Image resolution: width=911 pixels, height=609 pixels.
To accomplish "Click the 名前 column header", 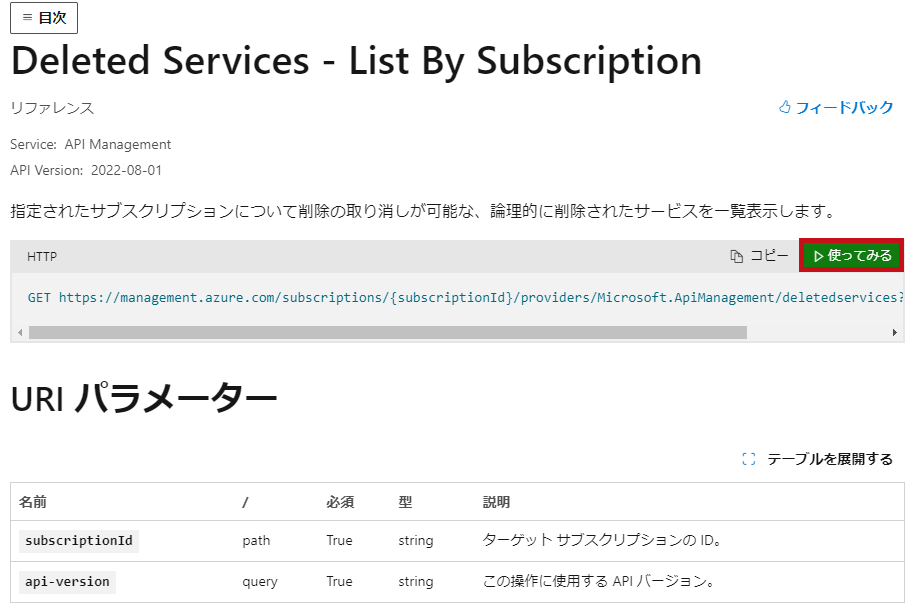I will click(33, 502).
